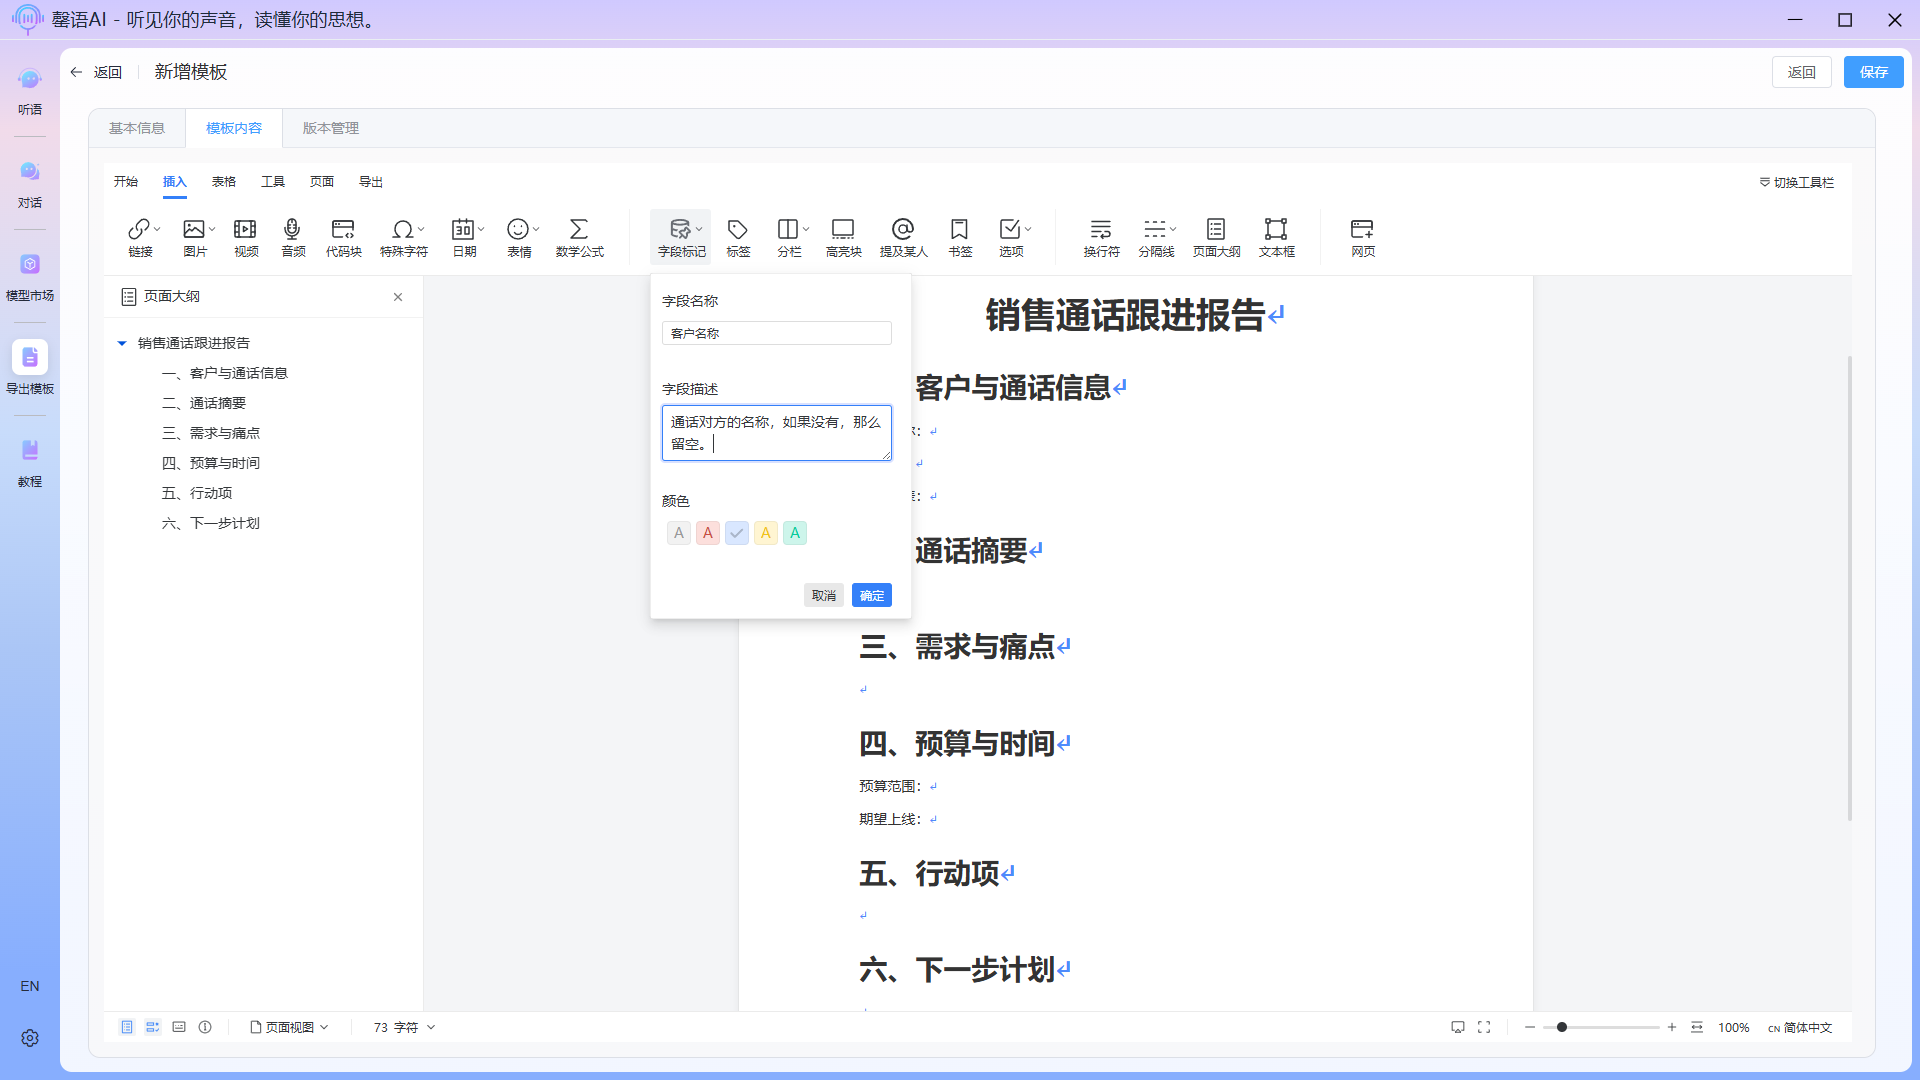This screenshot has width=1920, height=1080.
Task: Open the 页面视图 view dropdown
Action: point(289,1027)
